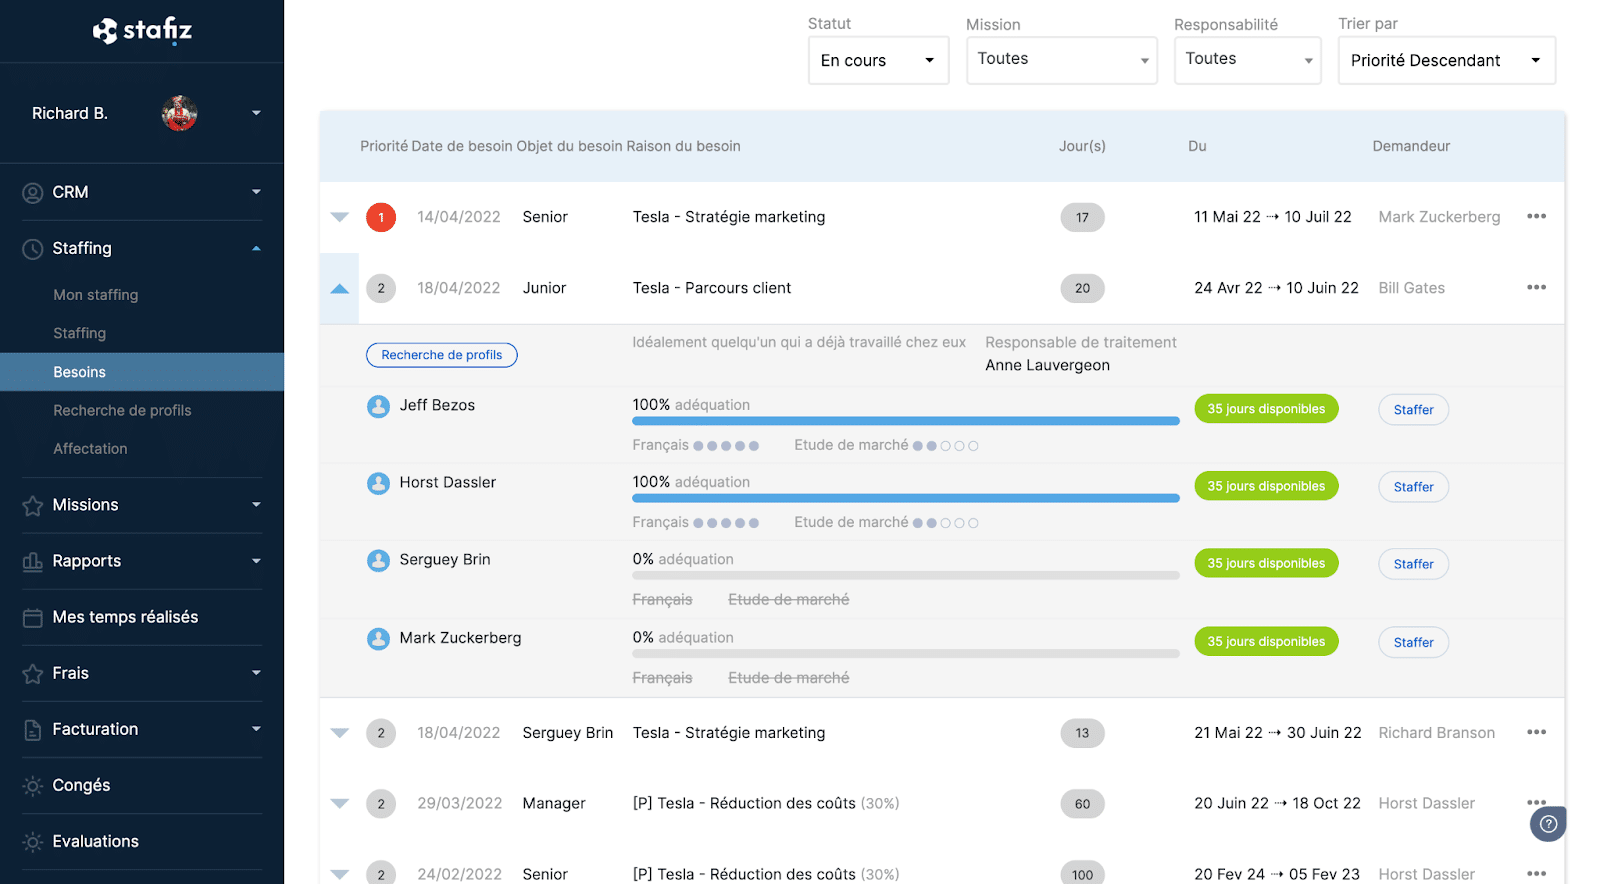Click Jeff Bezos profile icon
Image resolution: width=1600 pixels, height=884 pixels.
(x=378, y=406)
